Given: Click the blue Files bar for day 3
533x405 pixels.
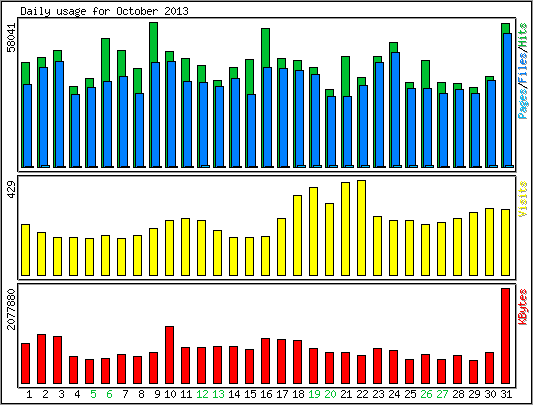Looking at the screenshot, I should point(60,114).
